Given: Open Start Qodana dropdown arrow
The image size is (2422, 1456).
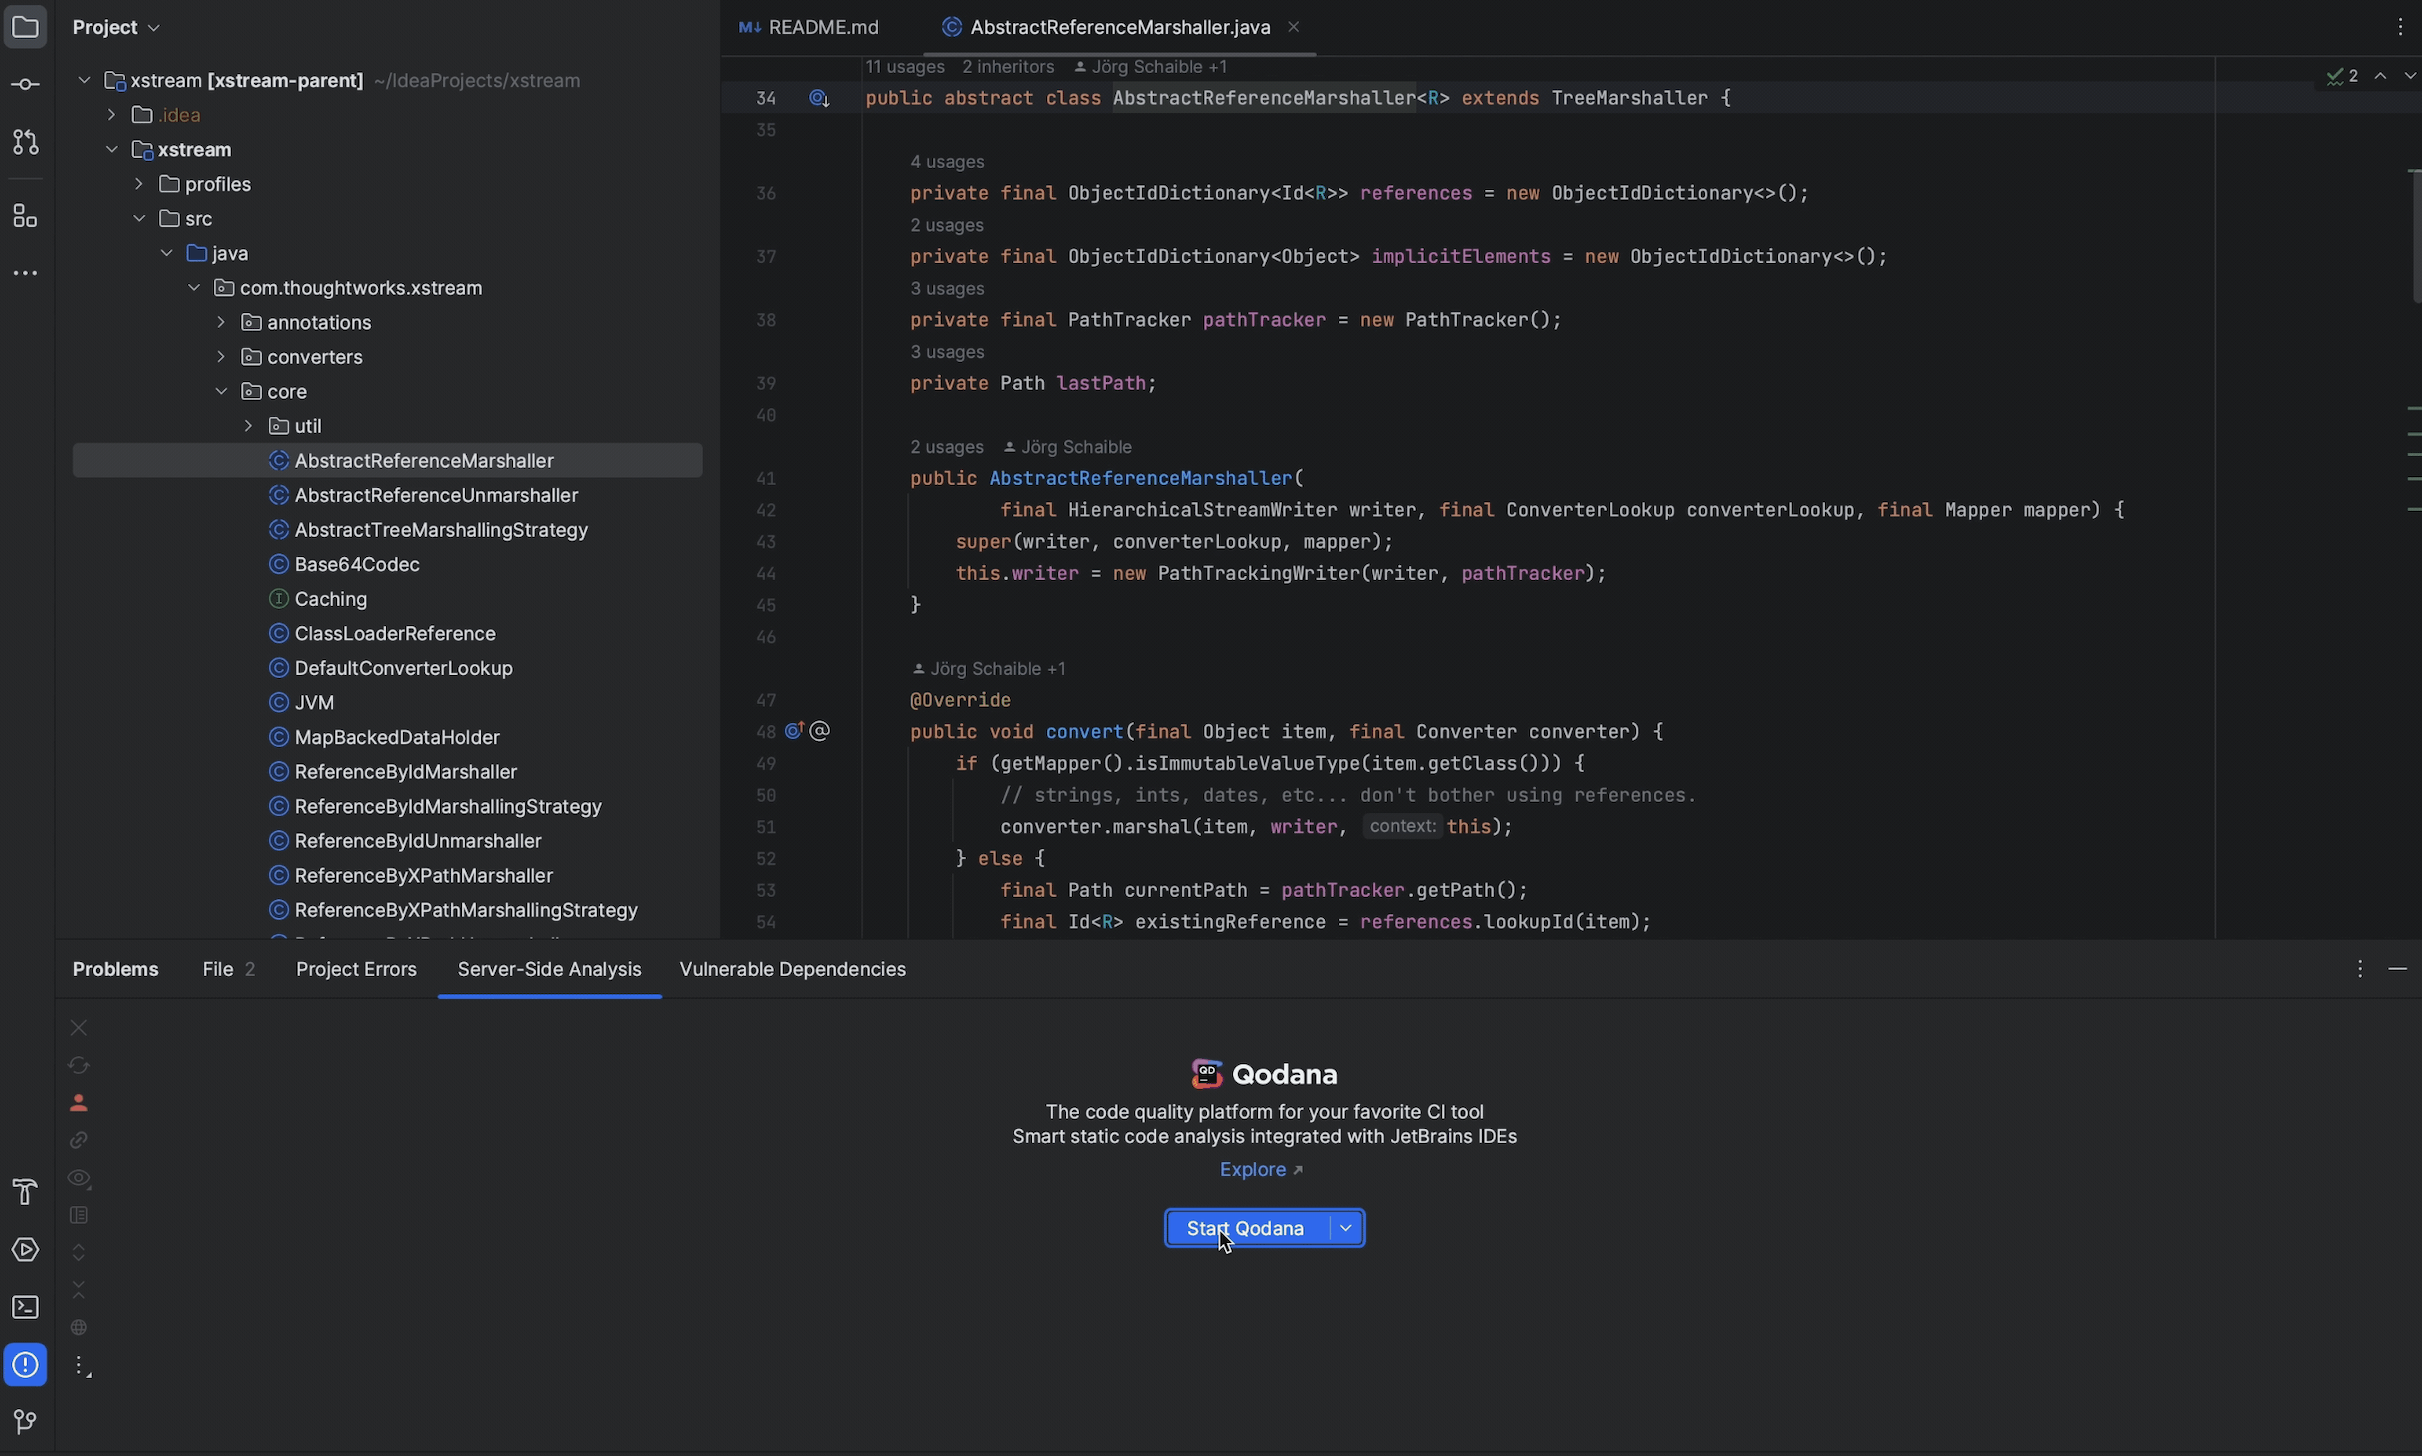Looking at the screenshot, I should coord(1346,1228).
